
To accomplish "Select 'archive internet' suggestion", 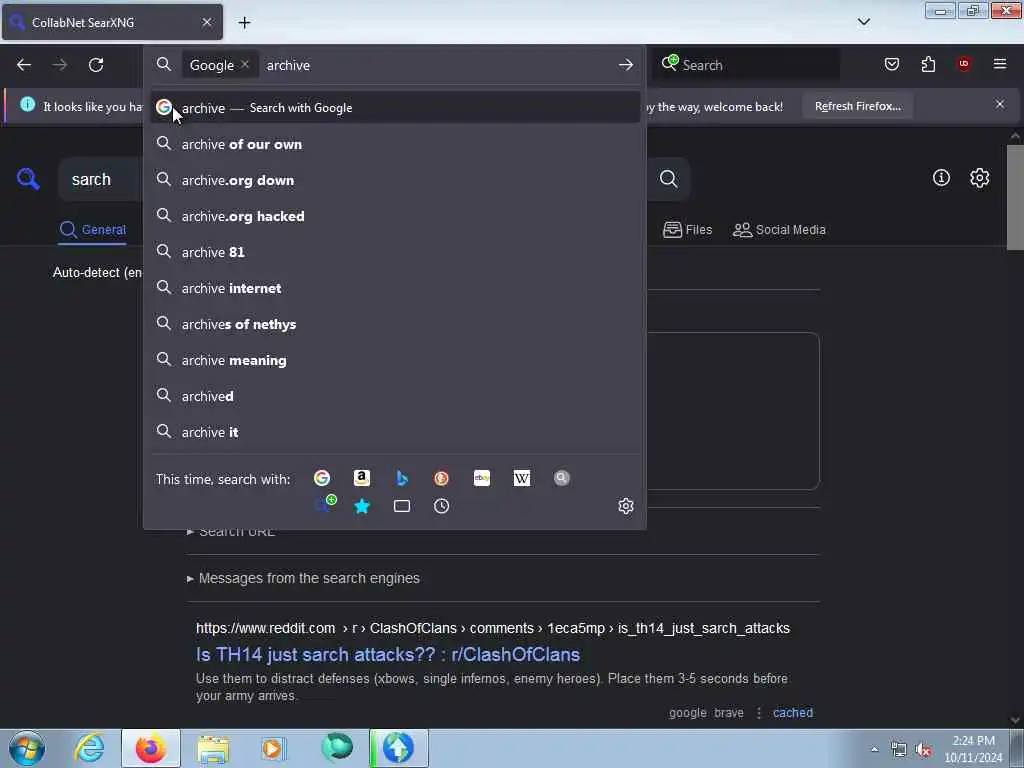I will (395, 288).
